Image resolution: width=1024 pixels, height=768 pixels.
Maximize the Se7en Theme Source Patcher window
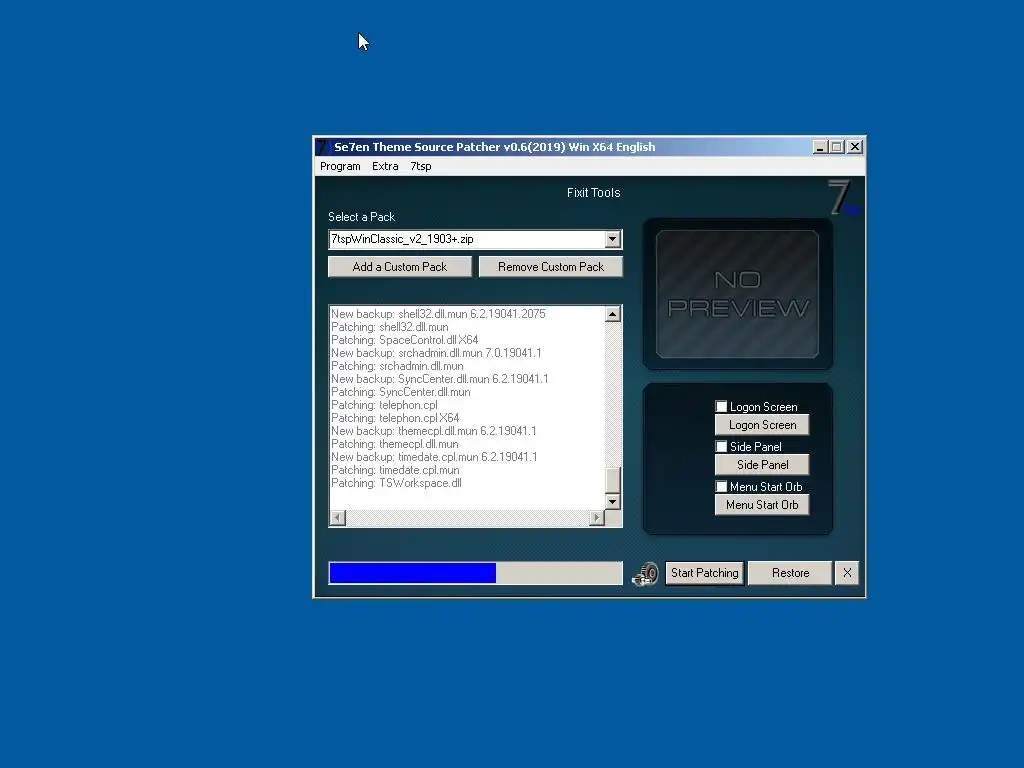pos(836,147)
